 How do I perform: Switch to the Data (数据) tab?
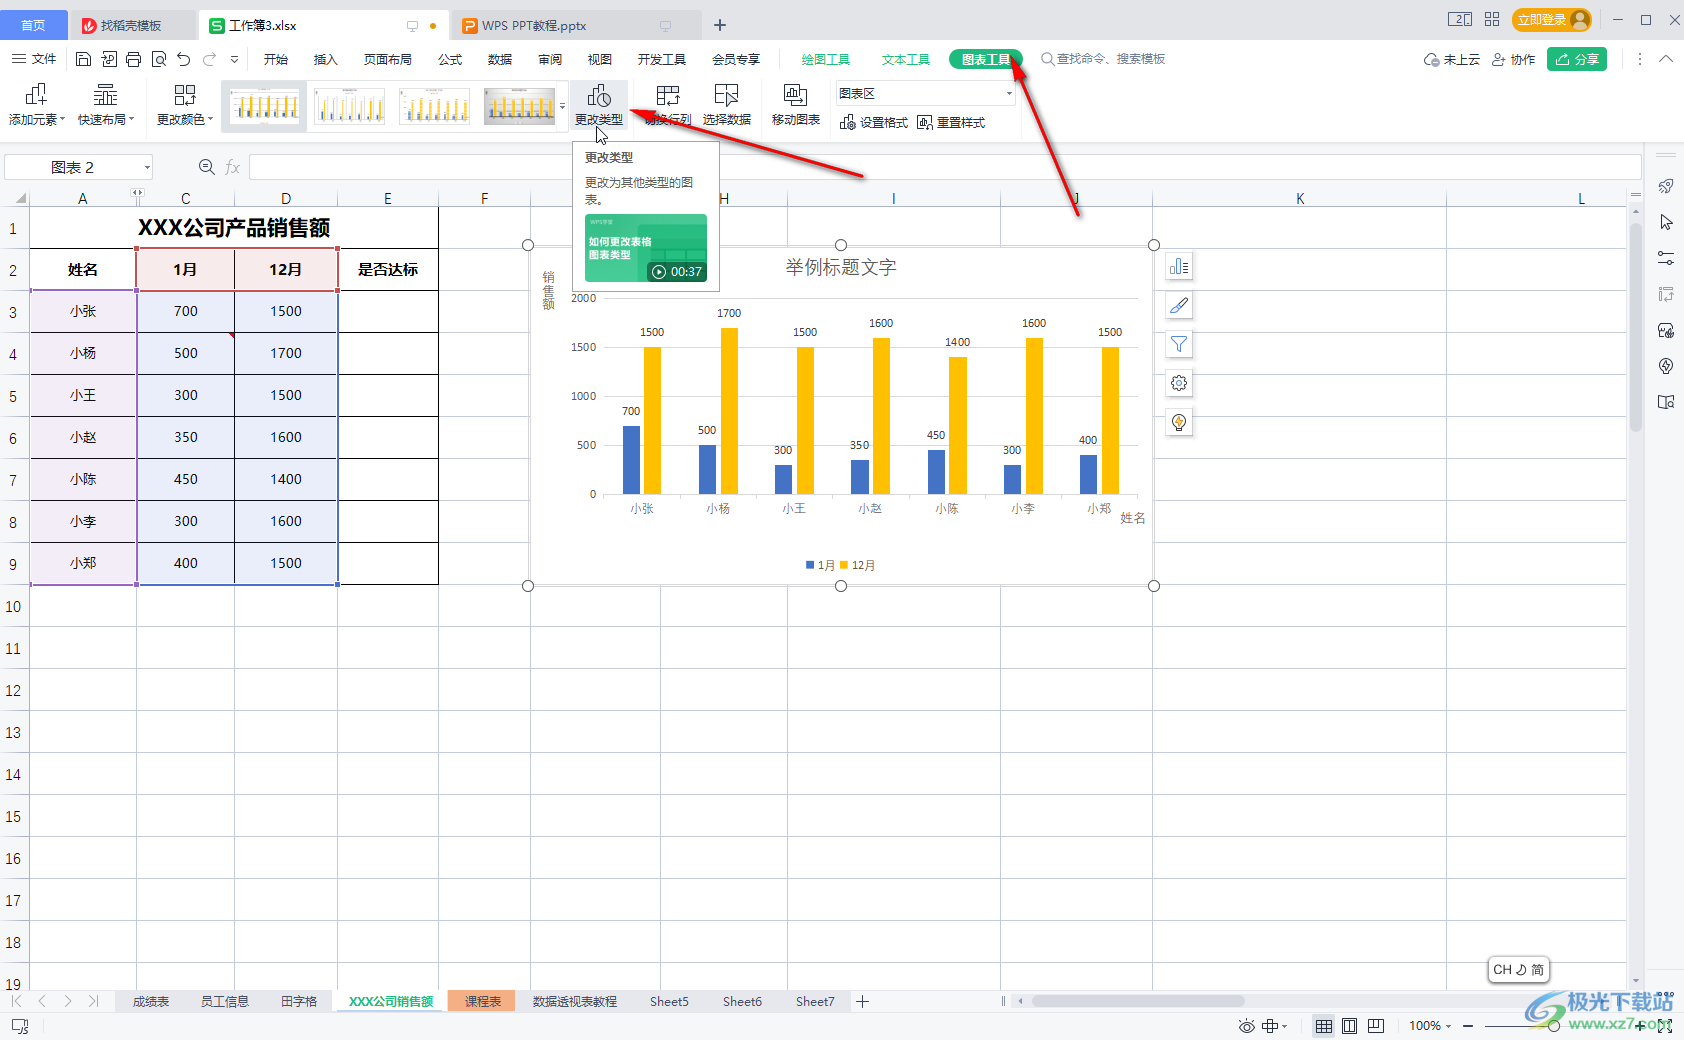click(x=500, y=60)
